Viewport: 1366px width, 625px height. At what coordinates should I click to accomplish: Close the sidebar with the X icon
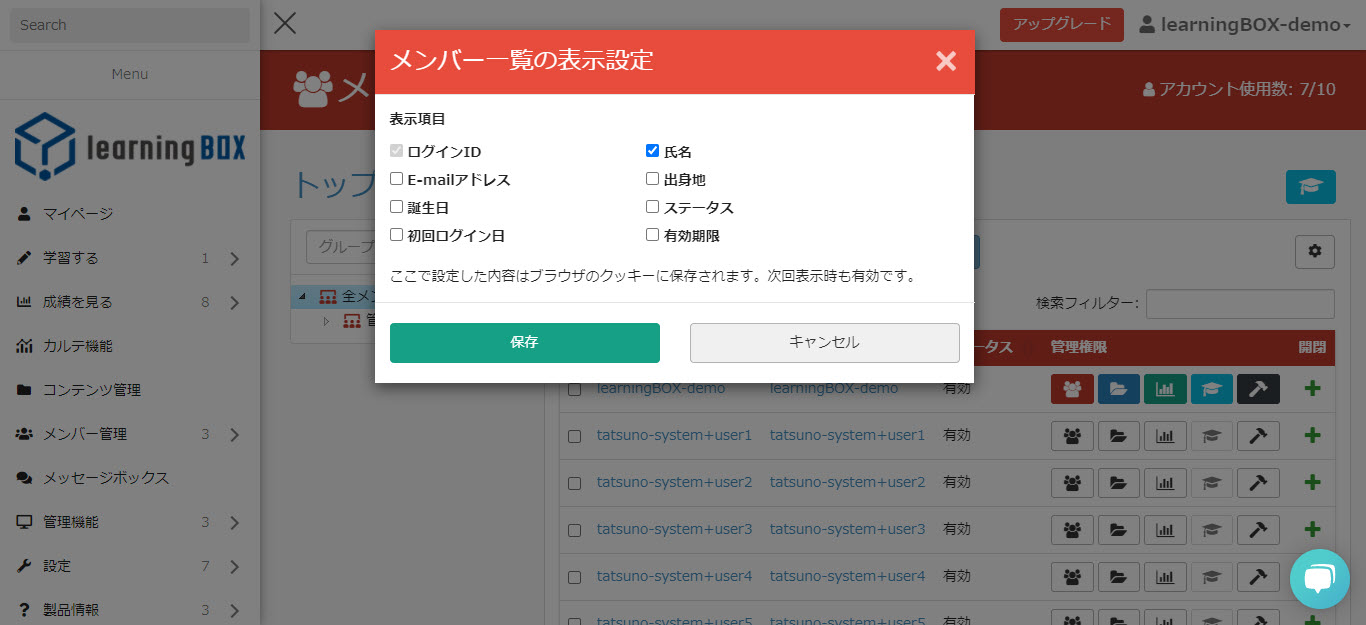coord(285,23)
